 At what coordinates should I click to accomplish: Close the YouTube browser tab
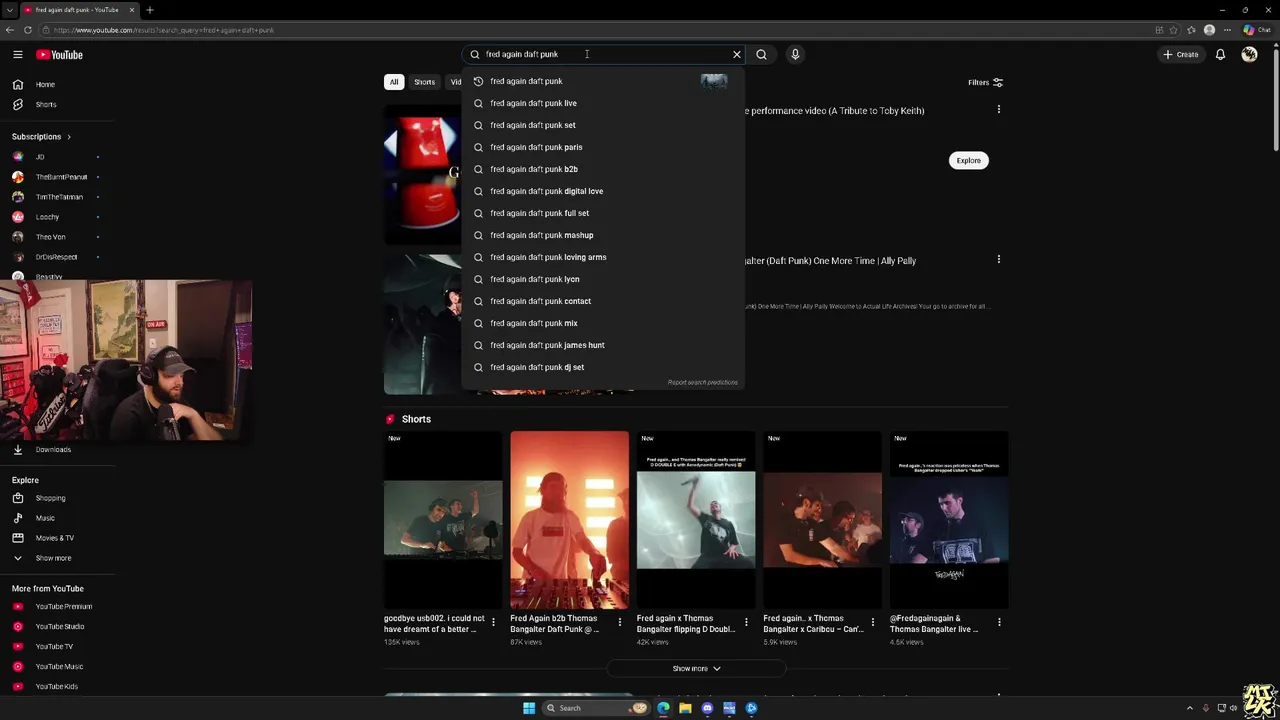point(131,10)
